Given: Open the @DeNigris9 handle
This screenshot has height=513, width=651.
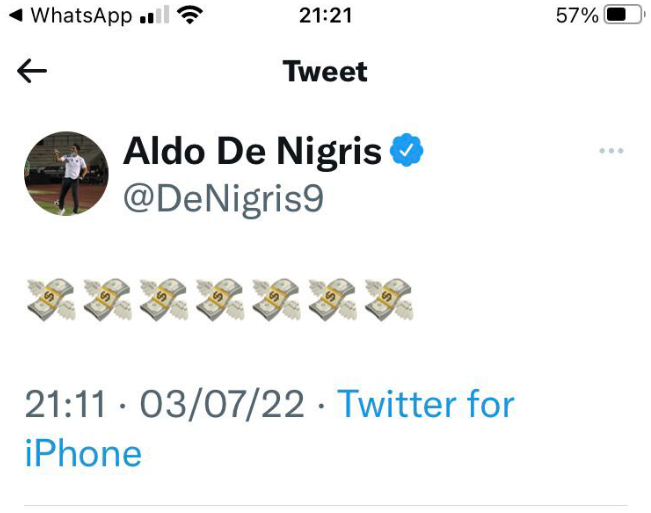Looking at the screenshot, I should pos(223,199).
